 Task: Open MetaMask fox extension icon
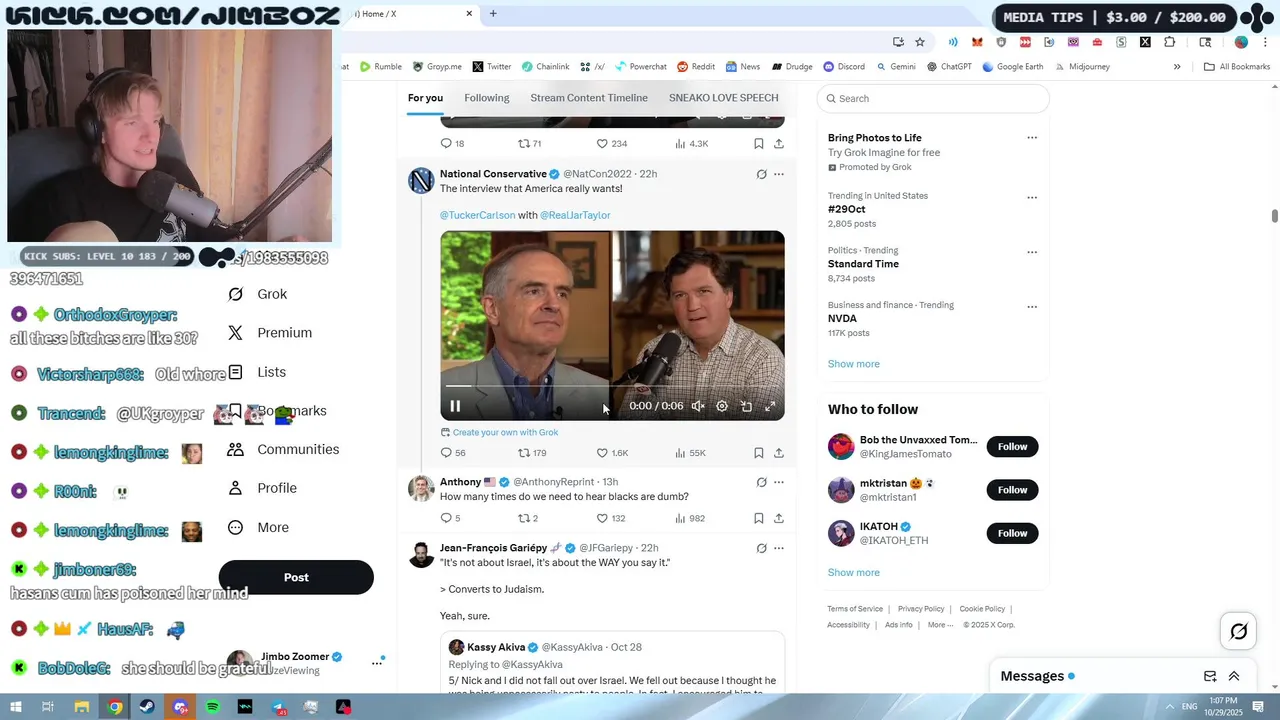click(x=977, y=42)
